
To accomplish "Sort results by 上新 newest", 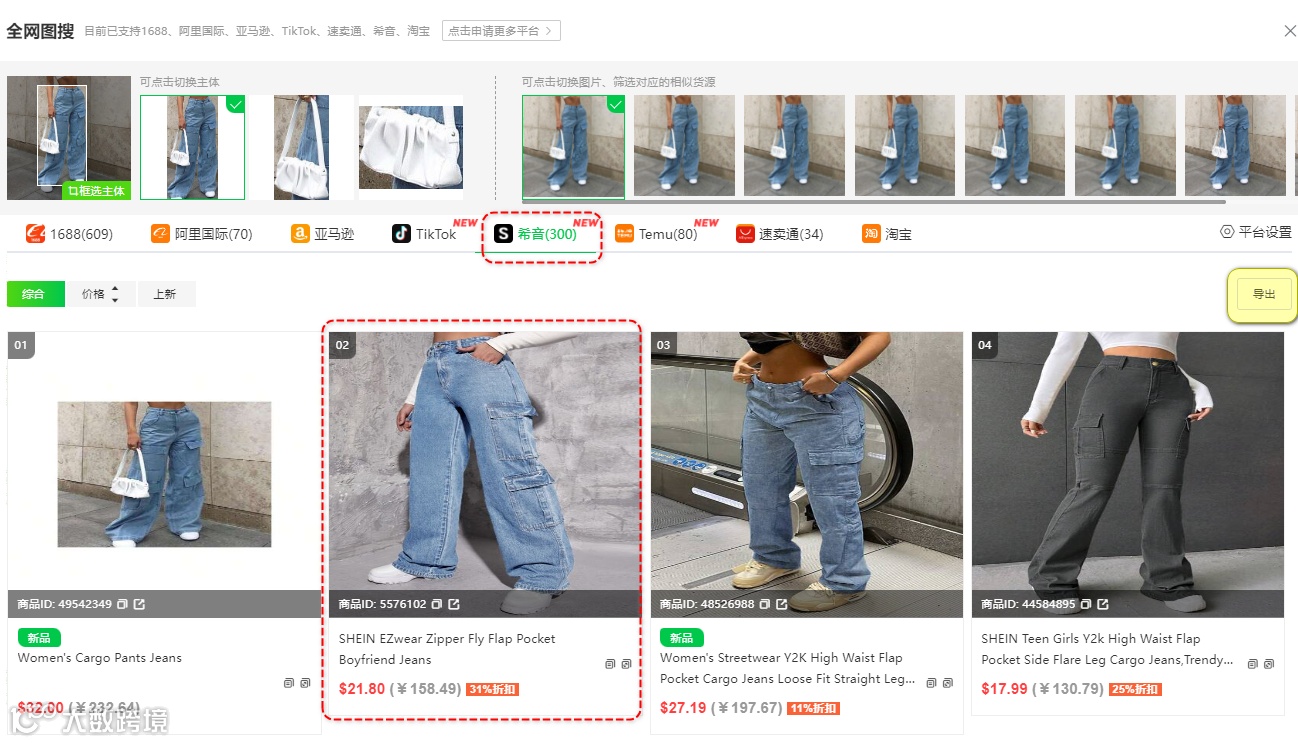I will [165, 294].
